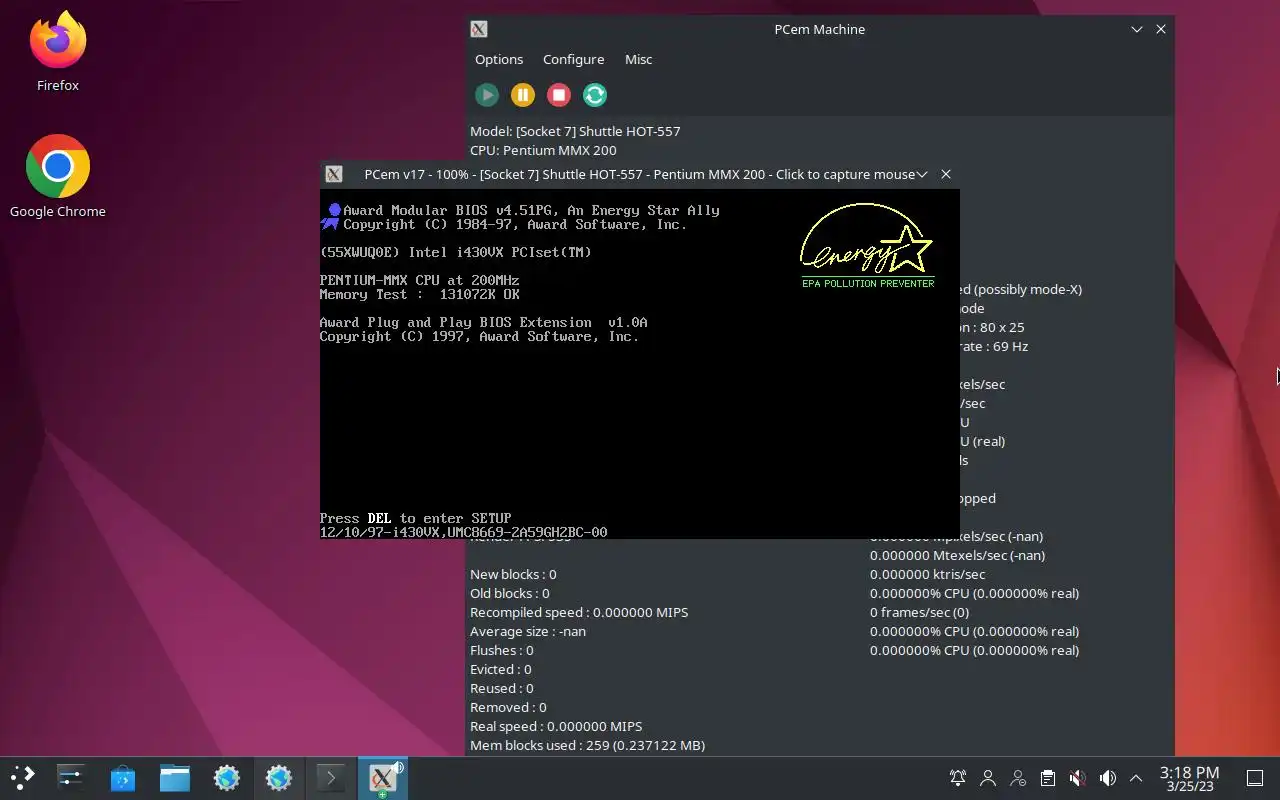Click the 'Old blocks : 0' status line
1280x800 pixels.
[510, 593]
